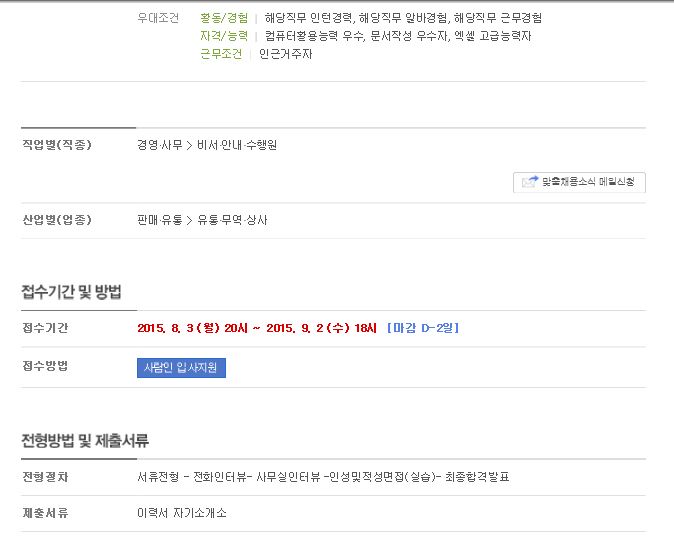Apply via the blue 사람인 입사지원 button
This screenshot has height=540, width=674.
coord(181,368)
